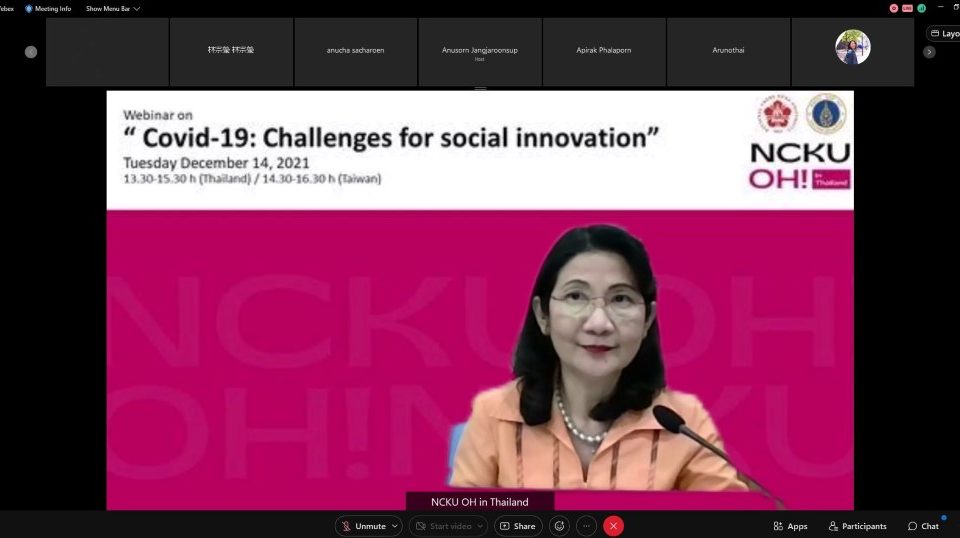The height and width of the screenshot is (538, 960).
Task: Go to previous participants with left arrow
Action: point(31,52)
